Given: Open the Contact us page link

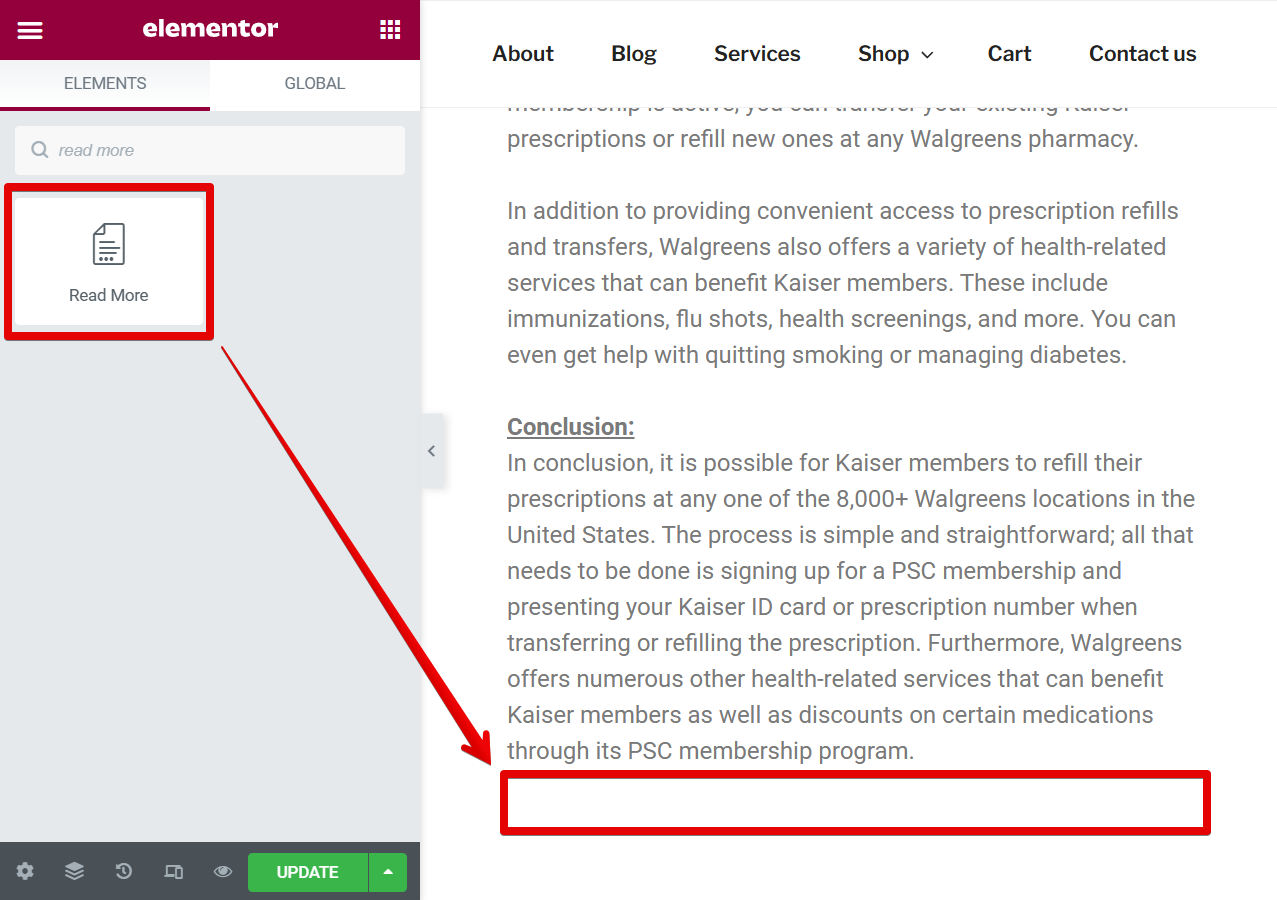Looking at the screenshot, I should [x=1142, y=54].
